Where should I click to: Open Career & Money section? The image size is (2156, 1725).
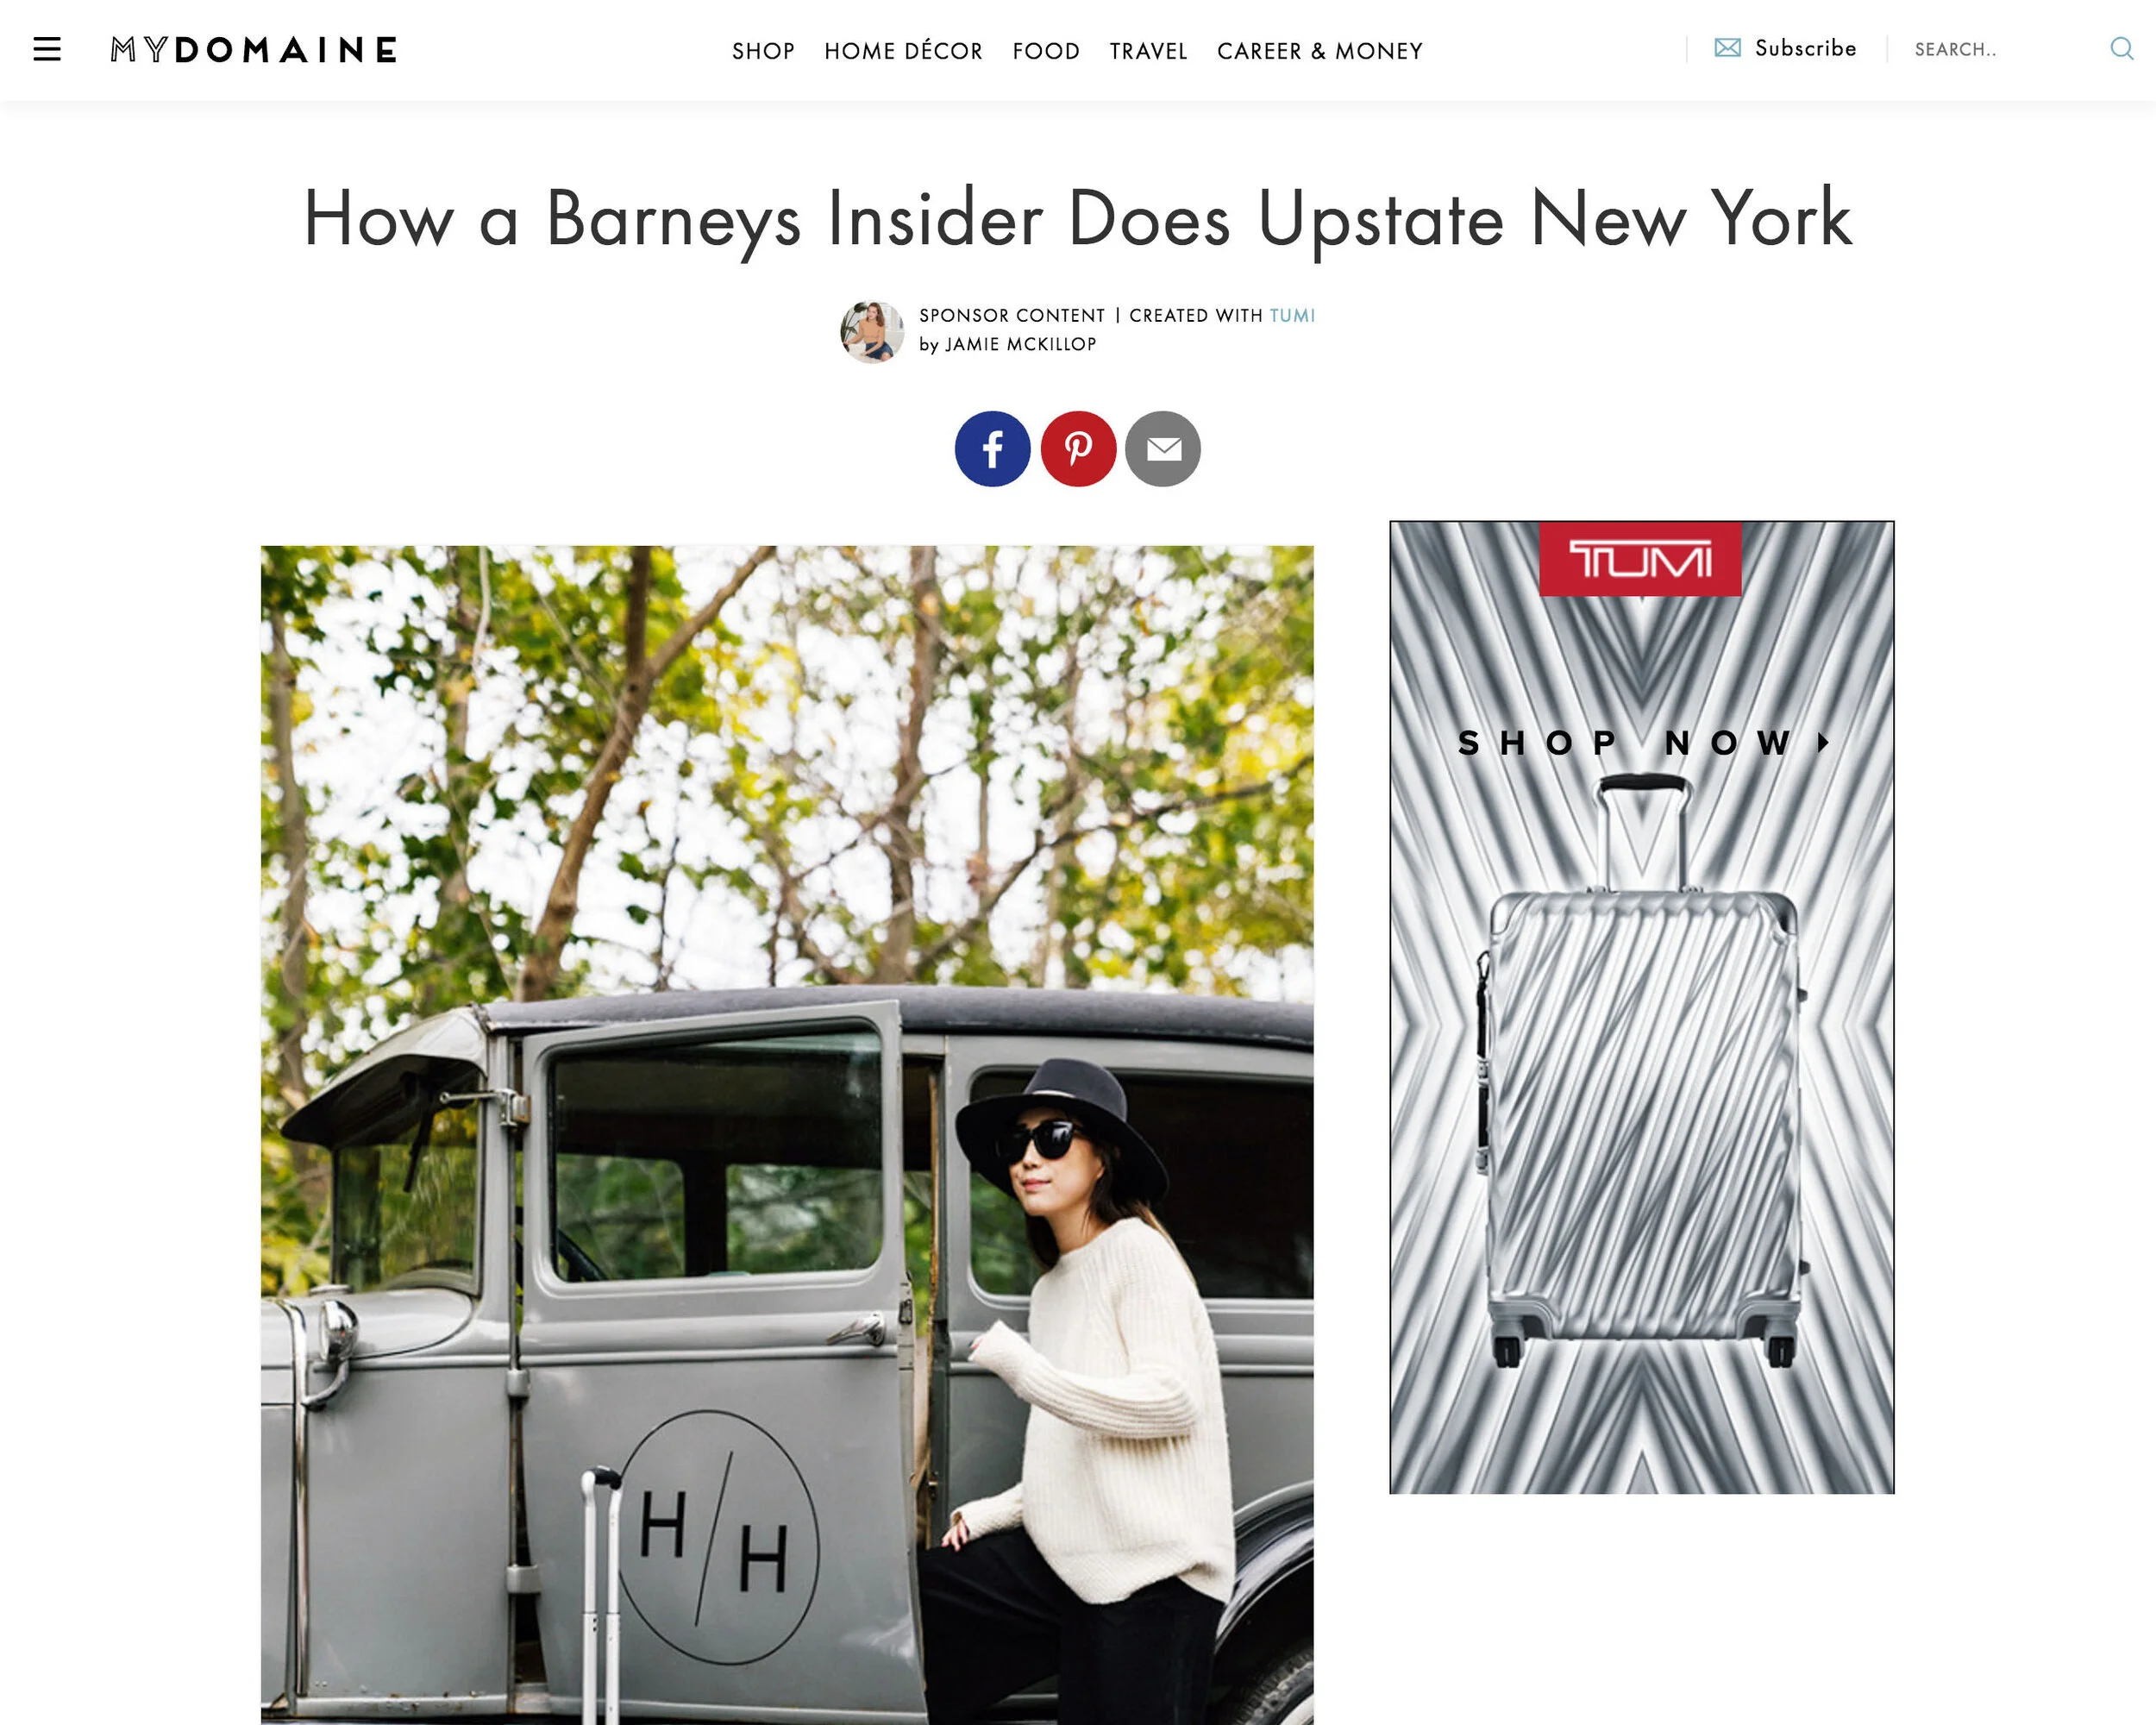pos(1319,51)
